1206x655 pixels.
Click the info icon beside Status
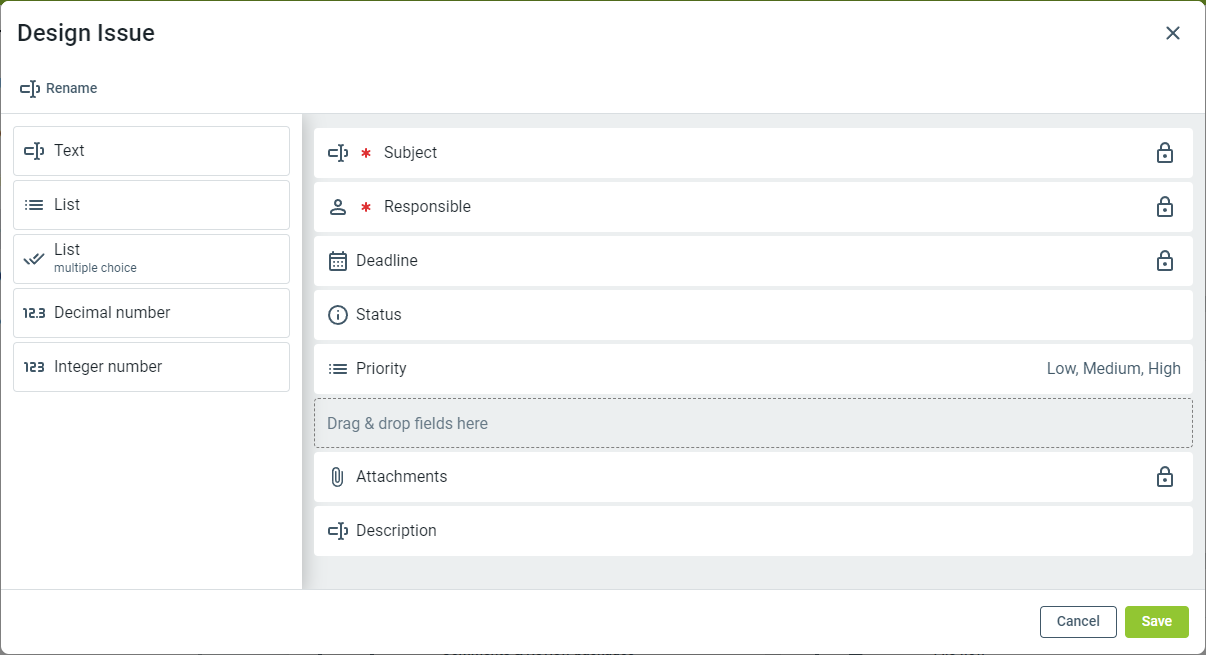338,315
